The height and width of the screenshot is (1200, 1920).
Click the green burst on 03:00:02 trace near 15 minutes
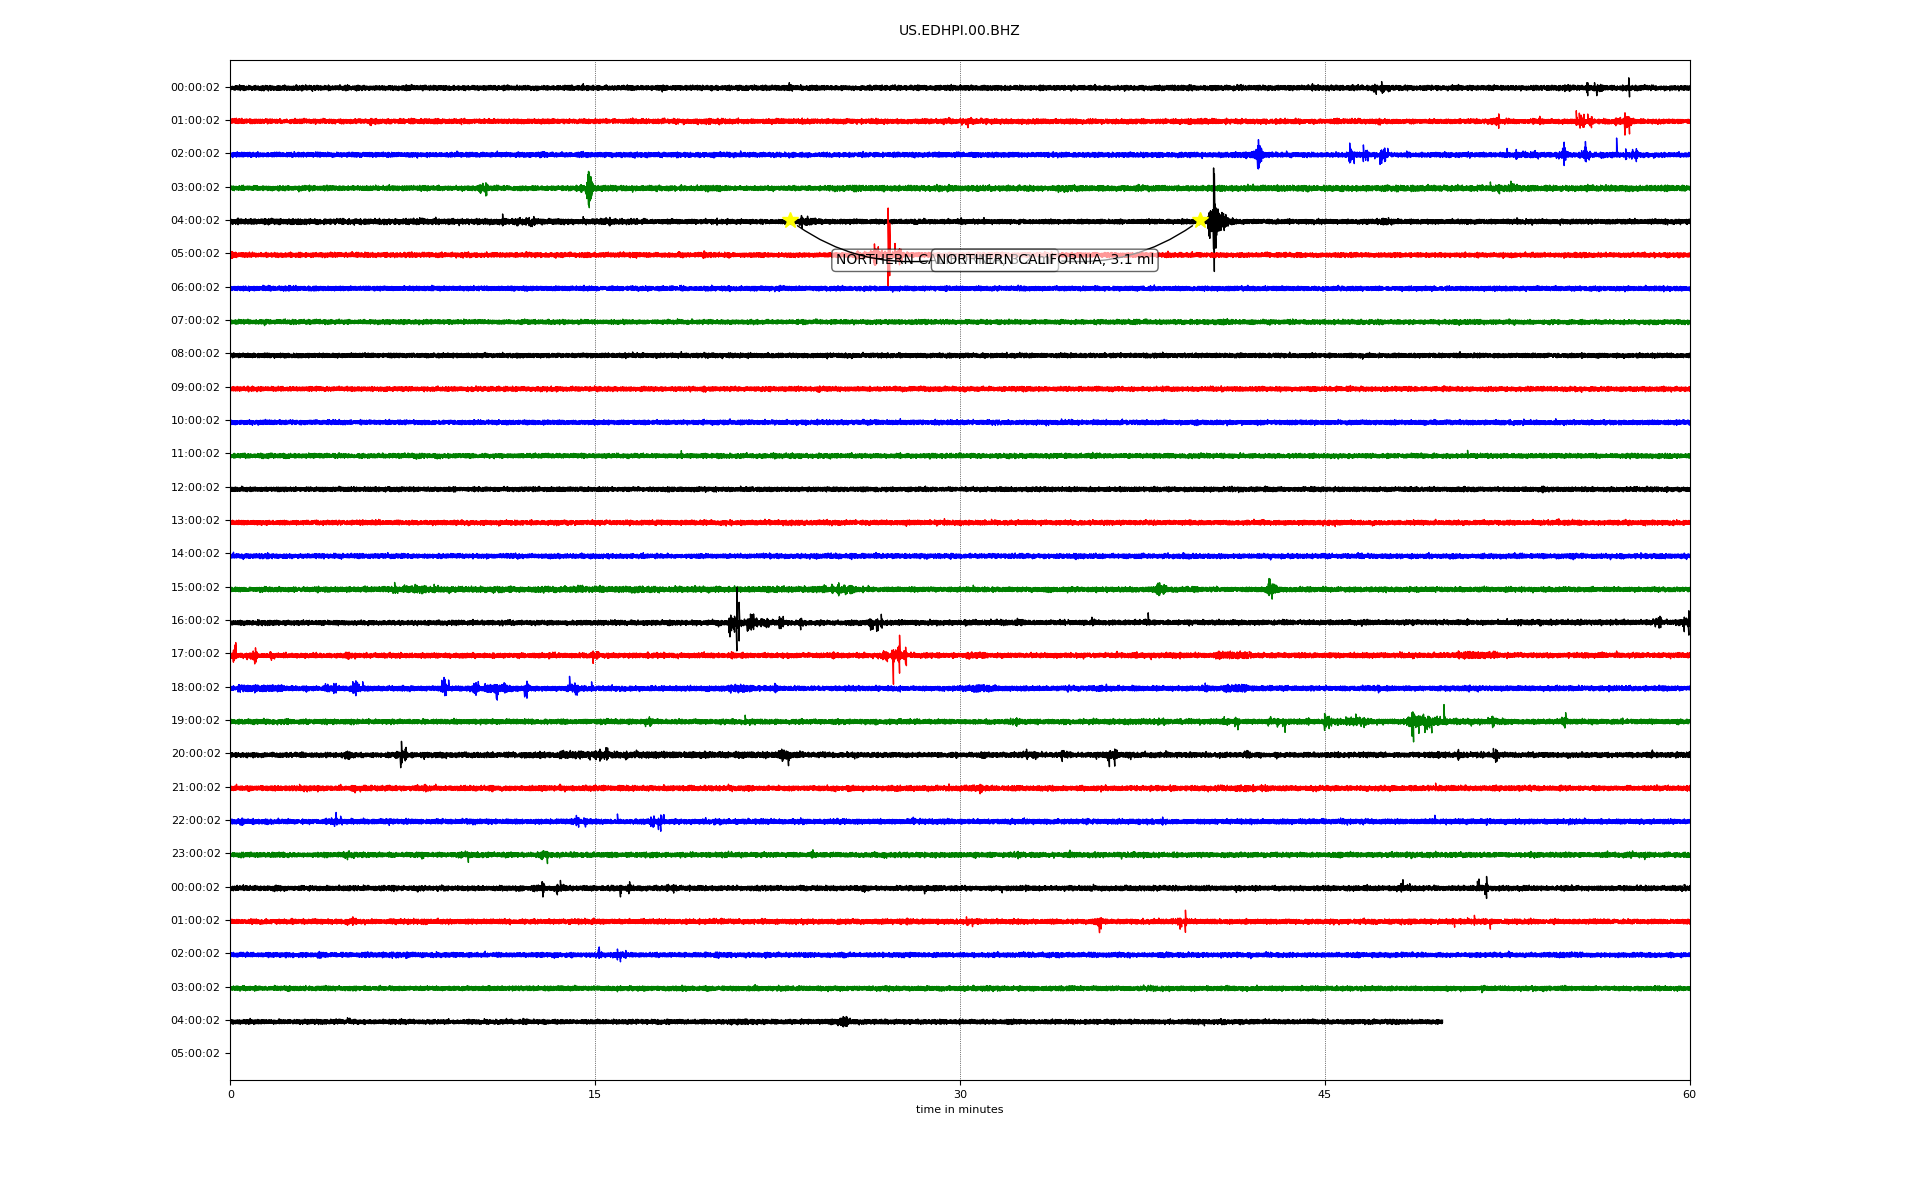(589, 188)
